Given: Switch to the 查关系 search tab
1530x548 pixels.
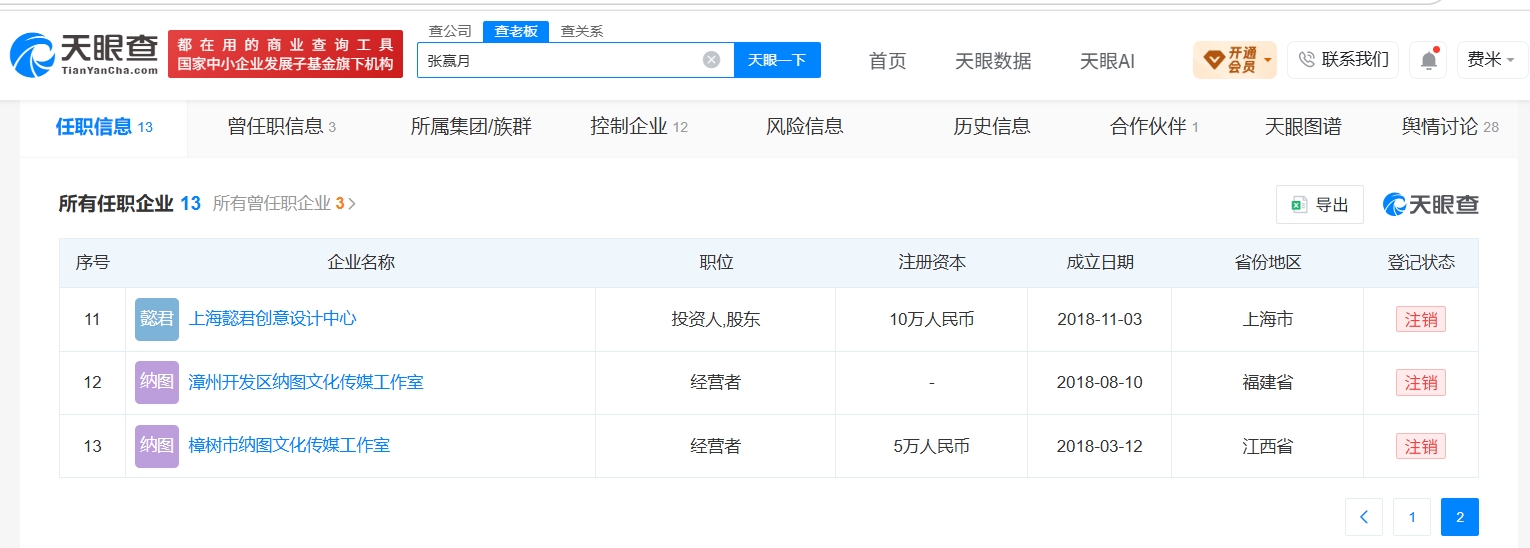Looking at the screenshot, I should [x=581, y=31].
